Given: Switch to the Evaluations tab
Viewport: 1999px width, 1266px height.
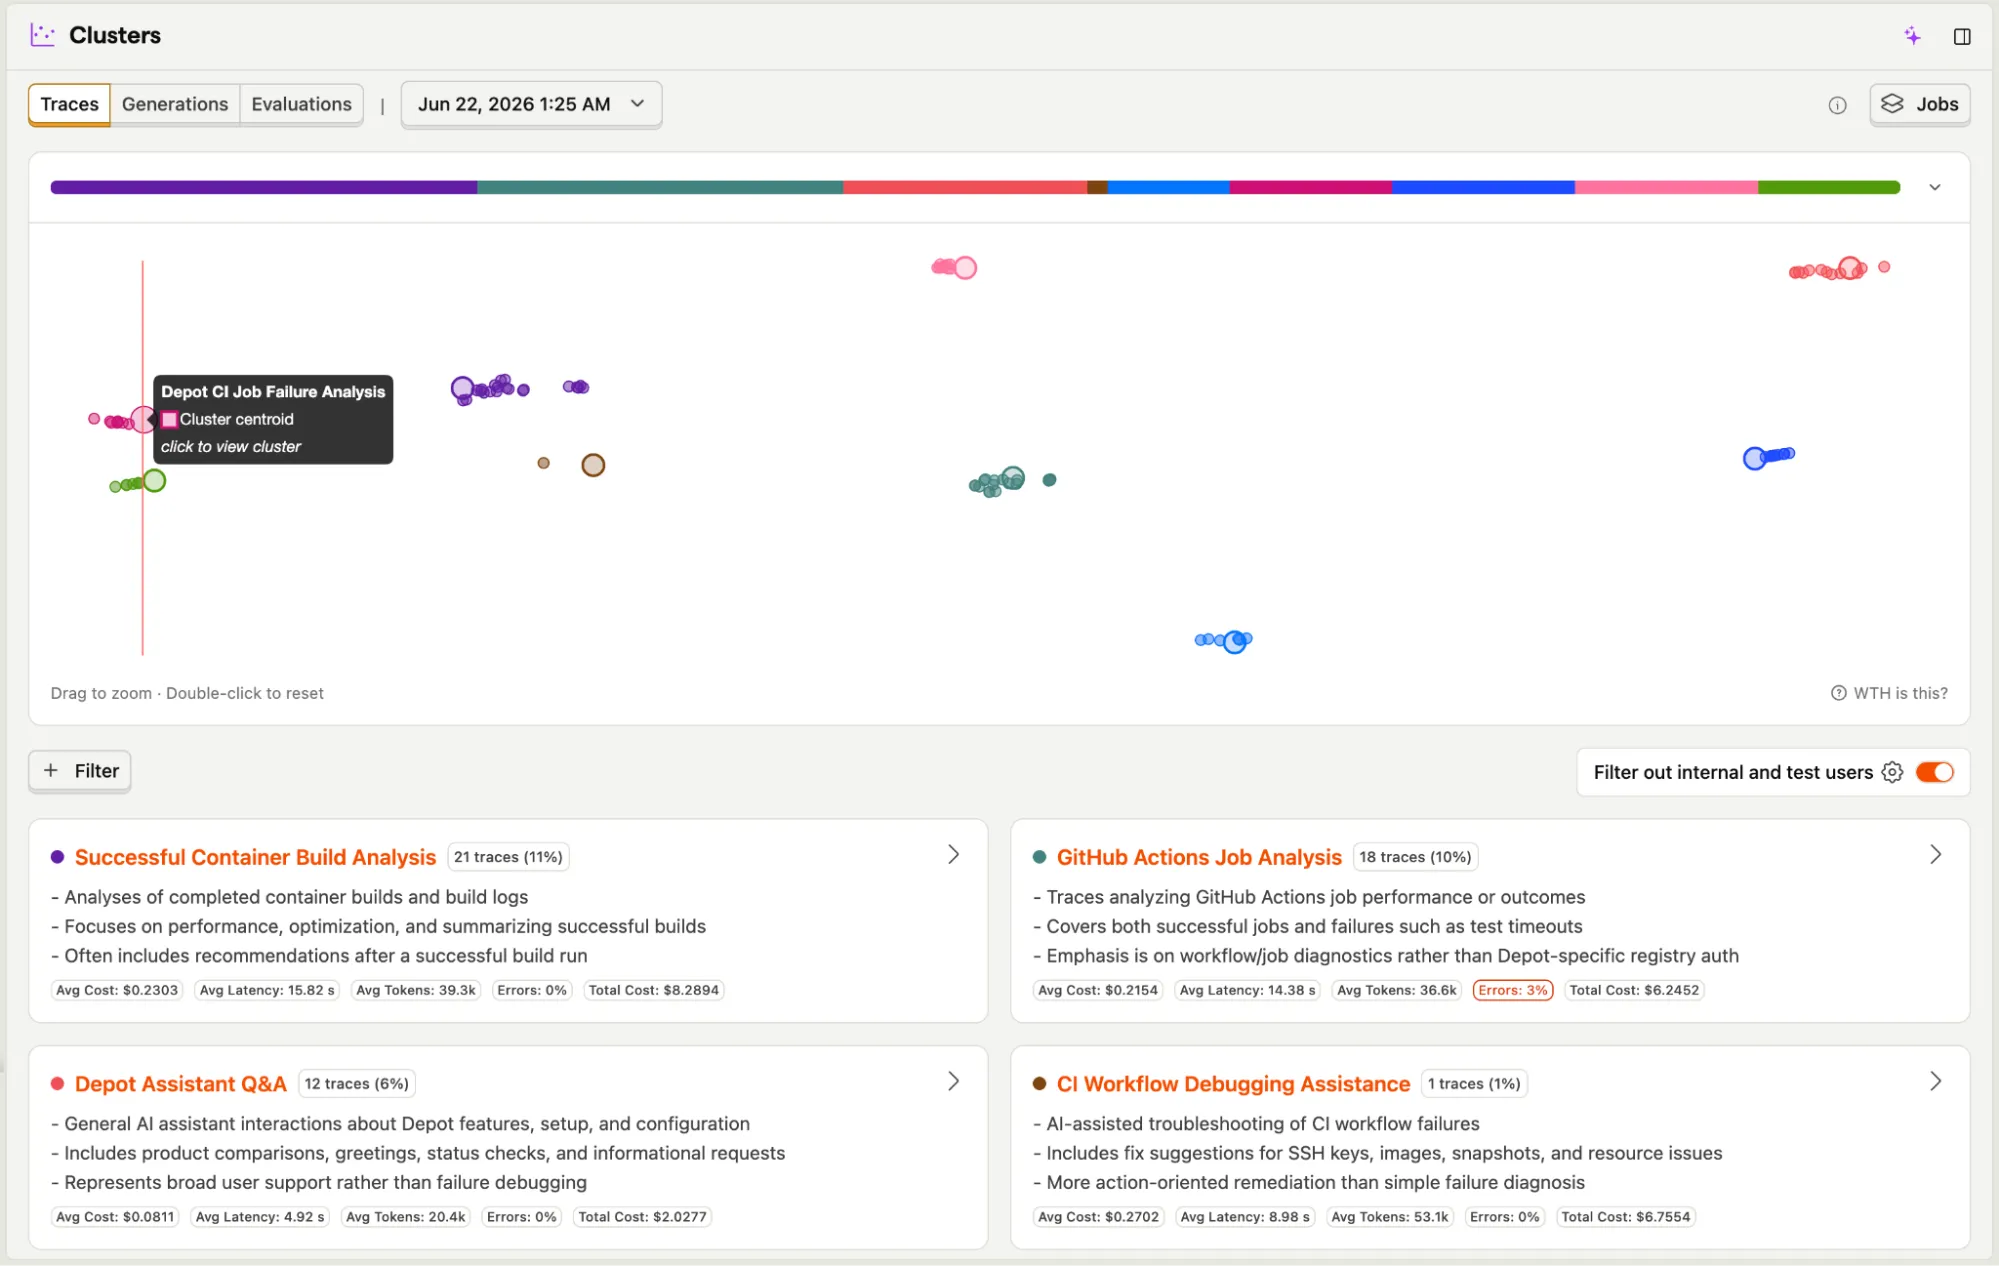Looking at the screenshot, I should [x=301, y=104].
